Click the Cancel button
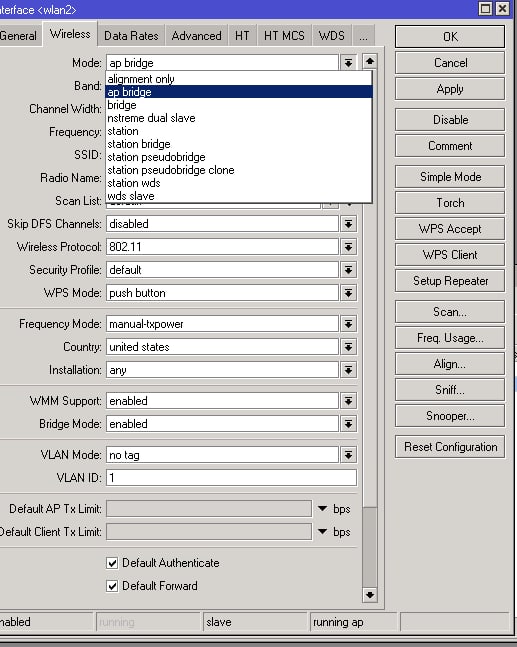Screen dimensions: 517x647 click(x=450, y=63)
